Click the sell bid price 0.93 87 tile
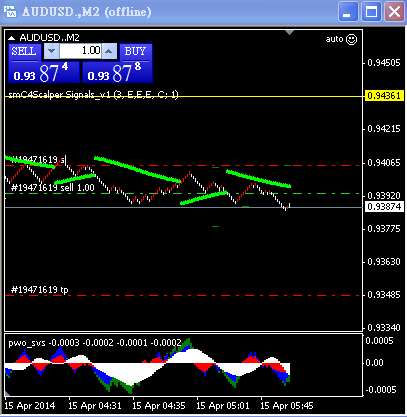This screenshot has width=407, height=417. point(44,72)
